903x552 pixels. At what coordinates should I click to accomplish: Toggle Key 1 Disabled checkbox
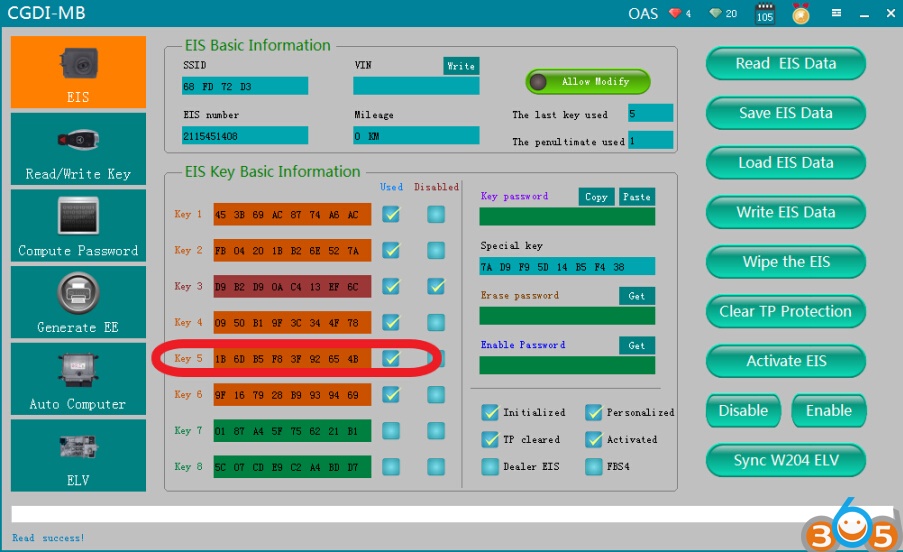pos(436,215)
